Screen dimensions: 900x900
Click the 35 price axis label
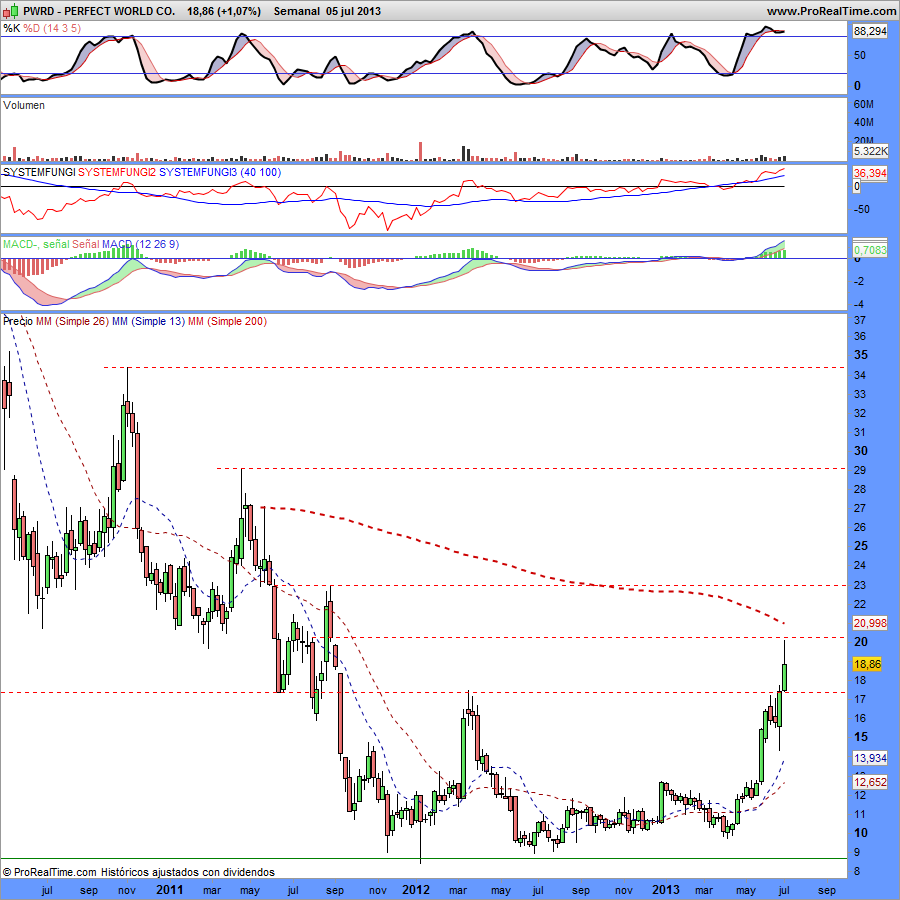(861, 355)
